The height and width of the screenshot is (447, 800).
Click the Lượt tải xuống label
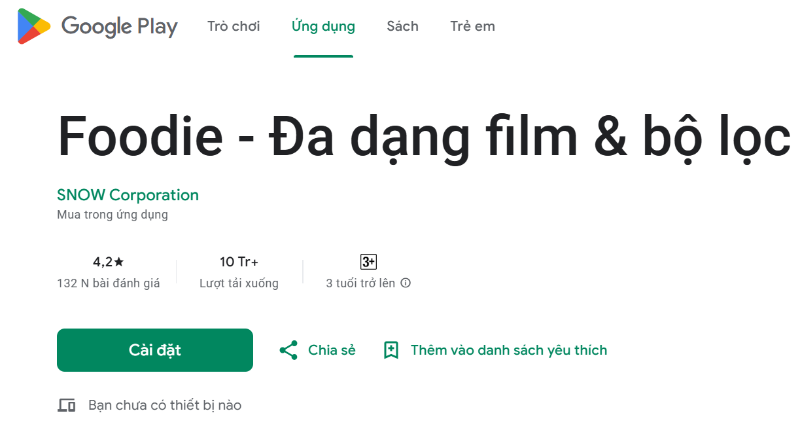(239, 283)
